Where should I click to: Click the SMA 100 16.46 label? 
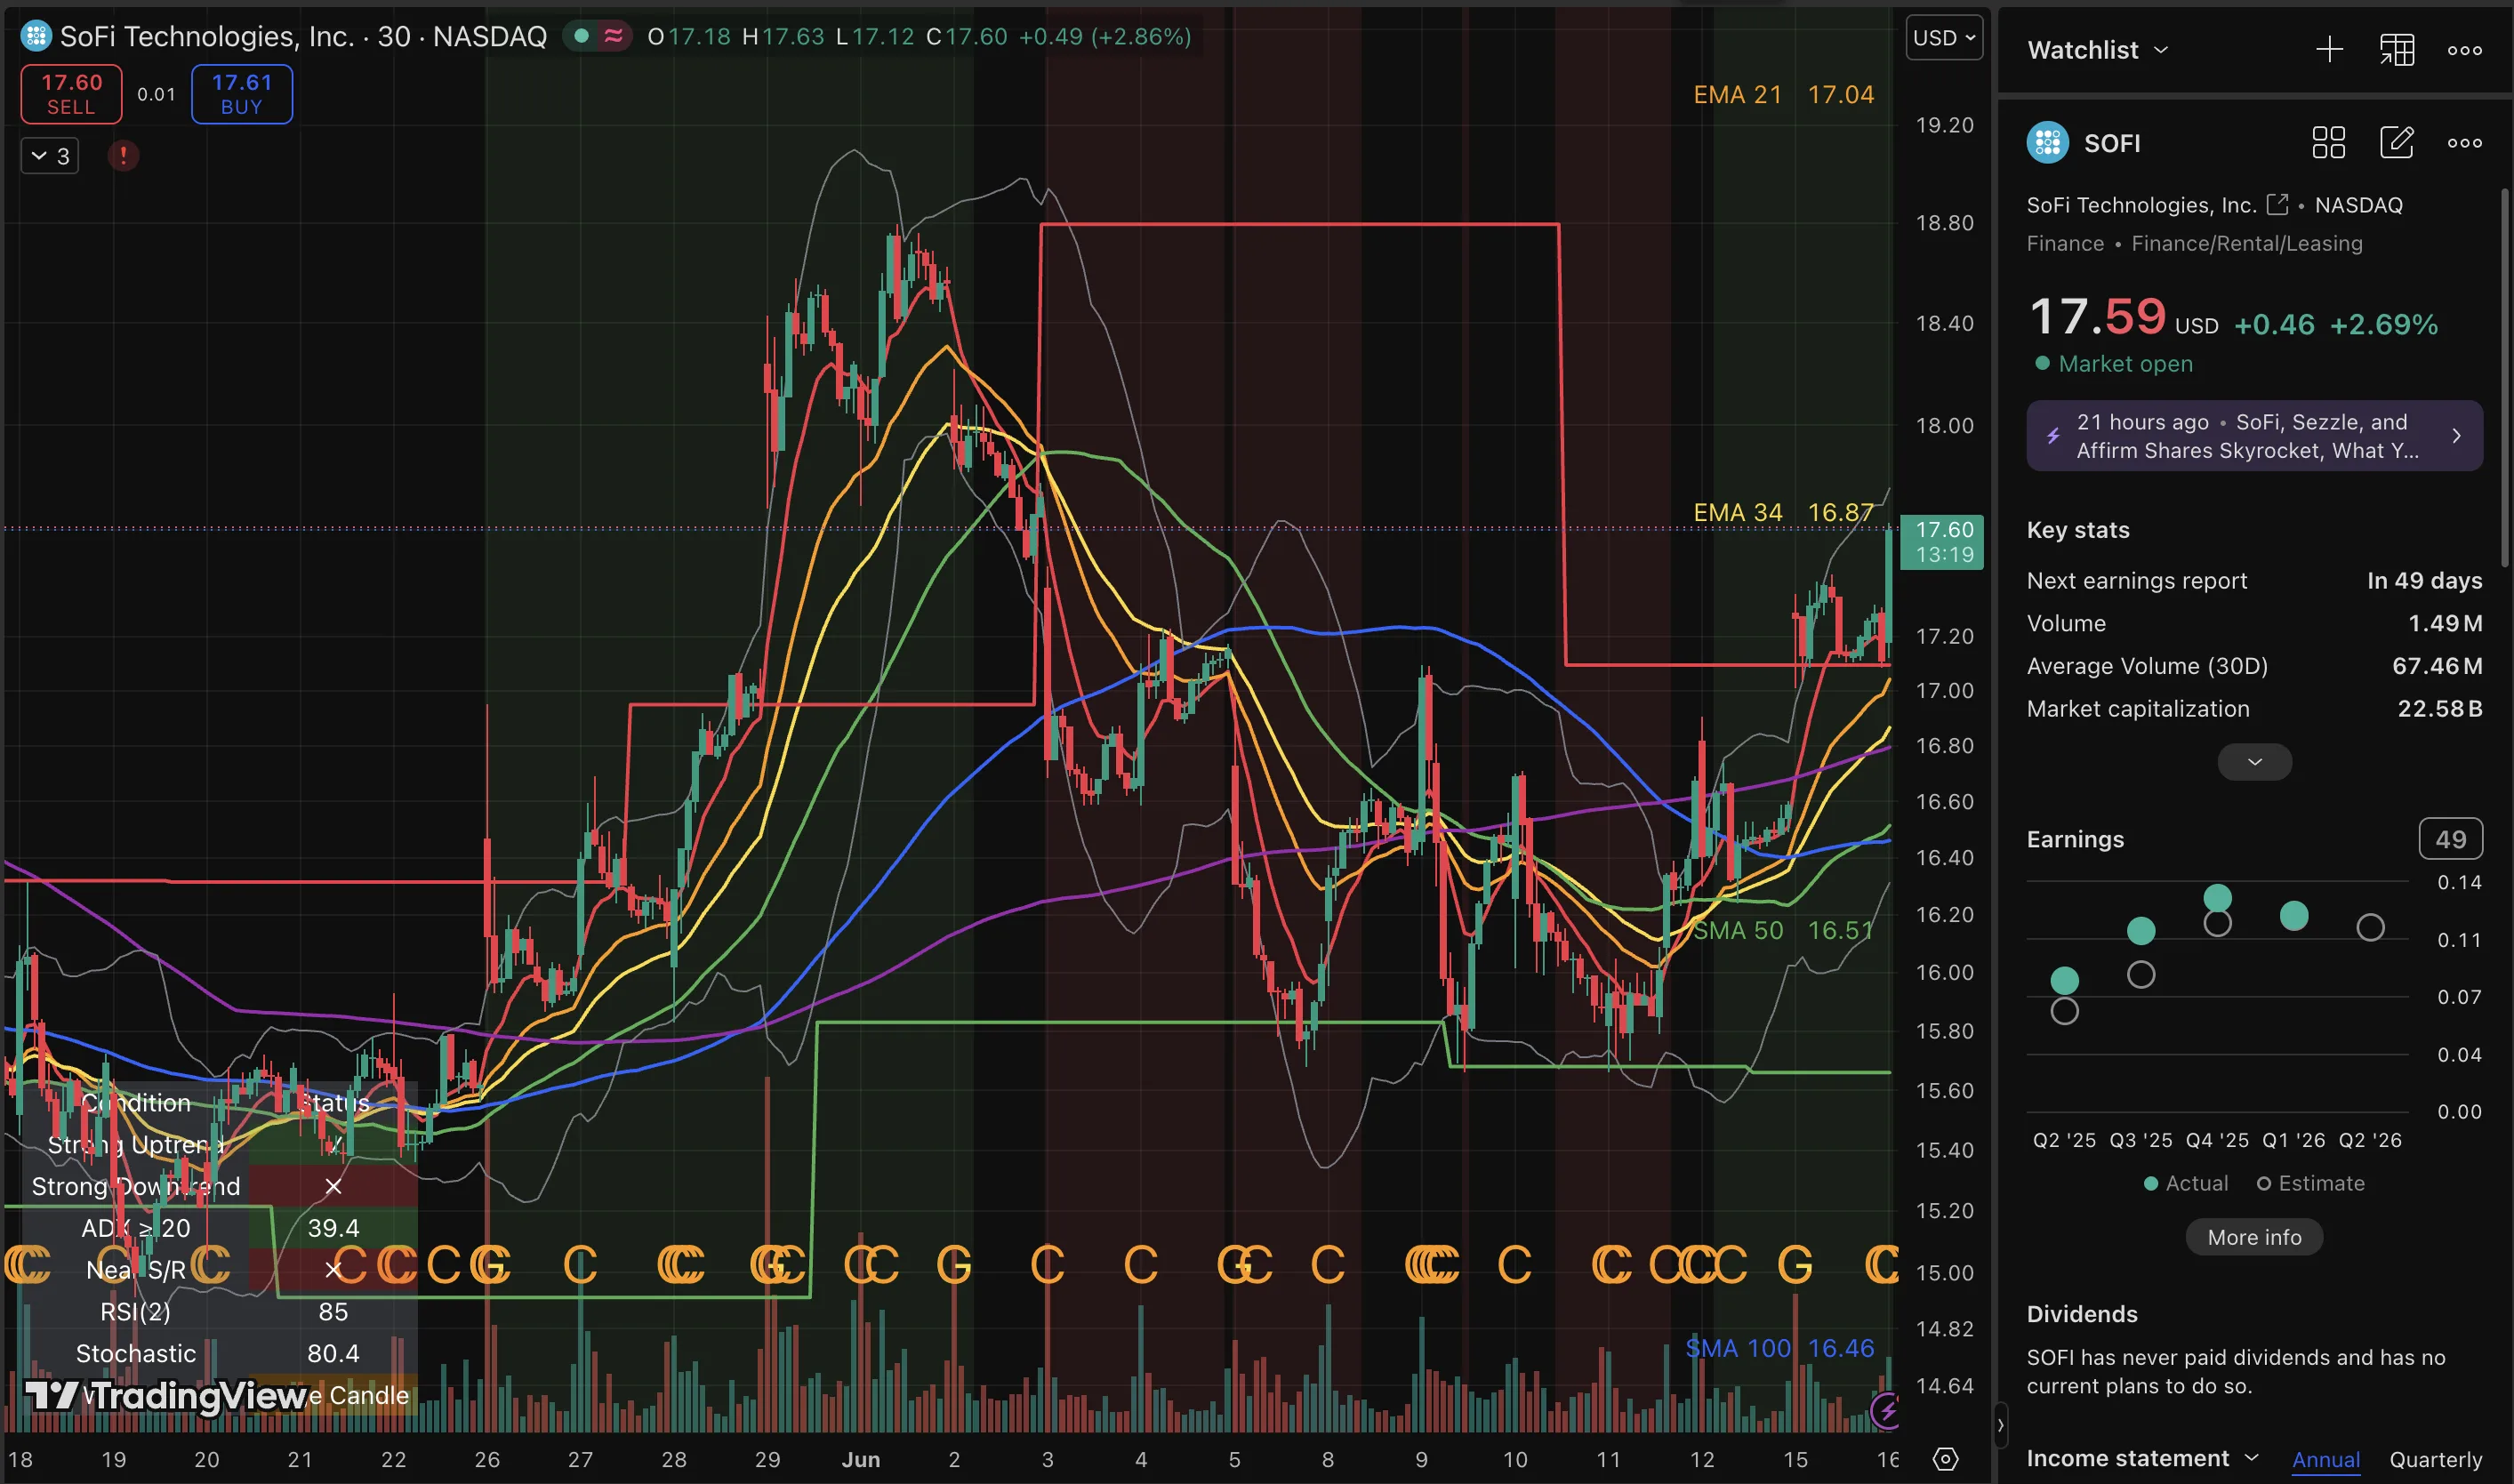click(x=1779, y=1348)
